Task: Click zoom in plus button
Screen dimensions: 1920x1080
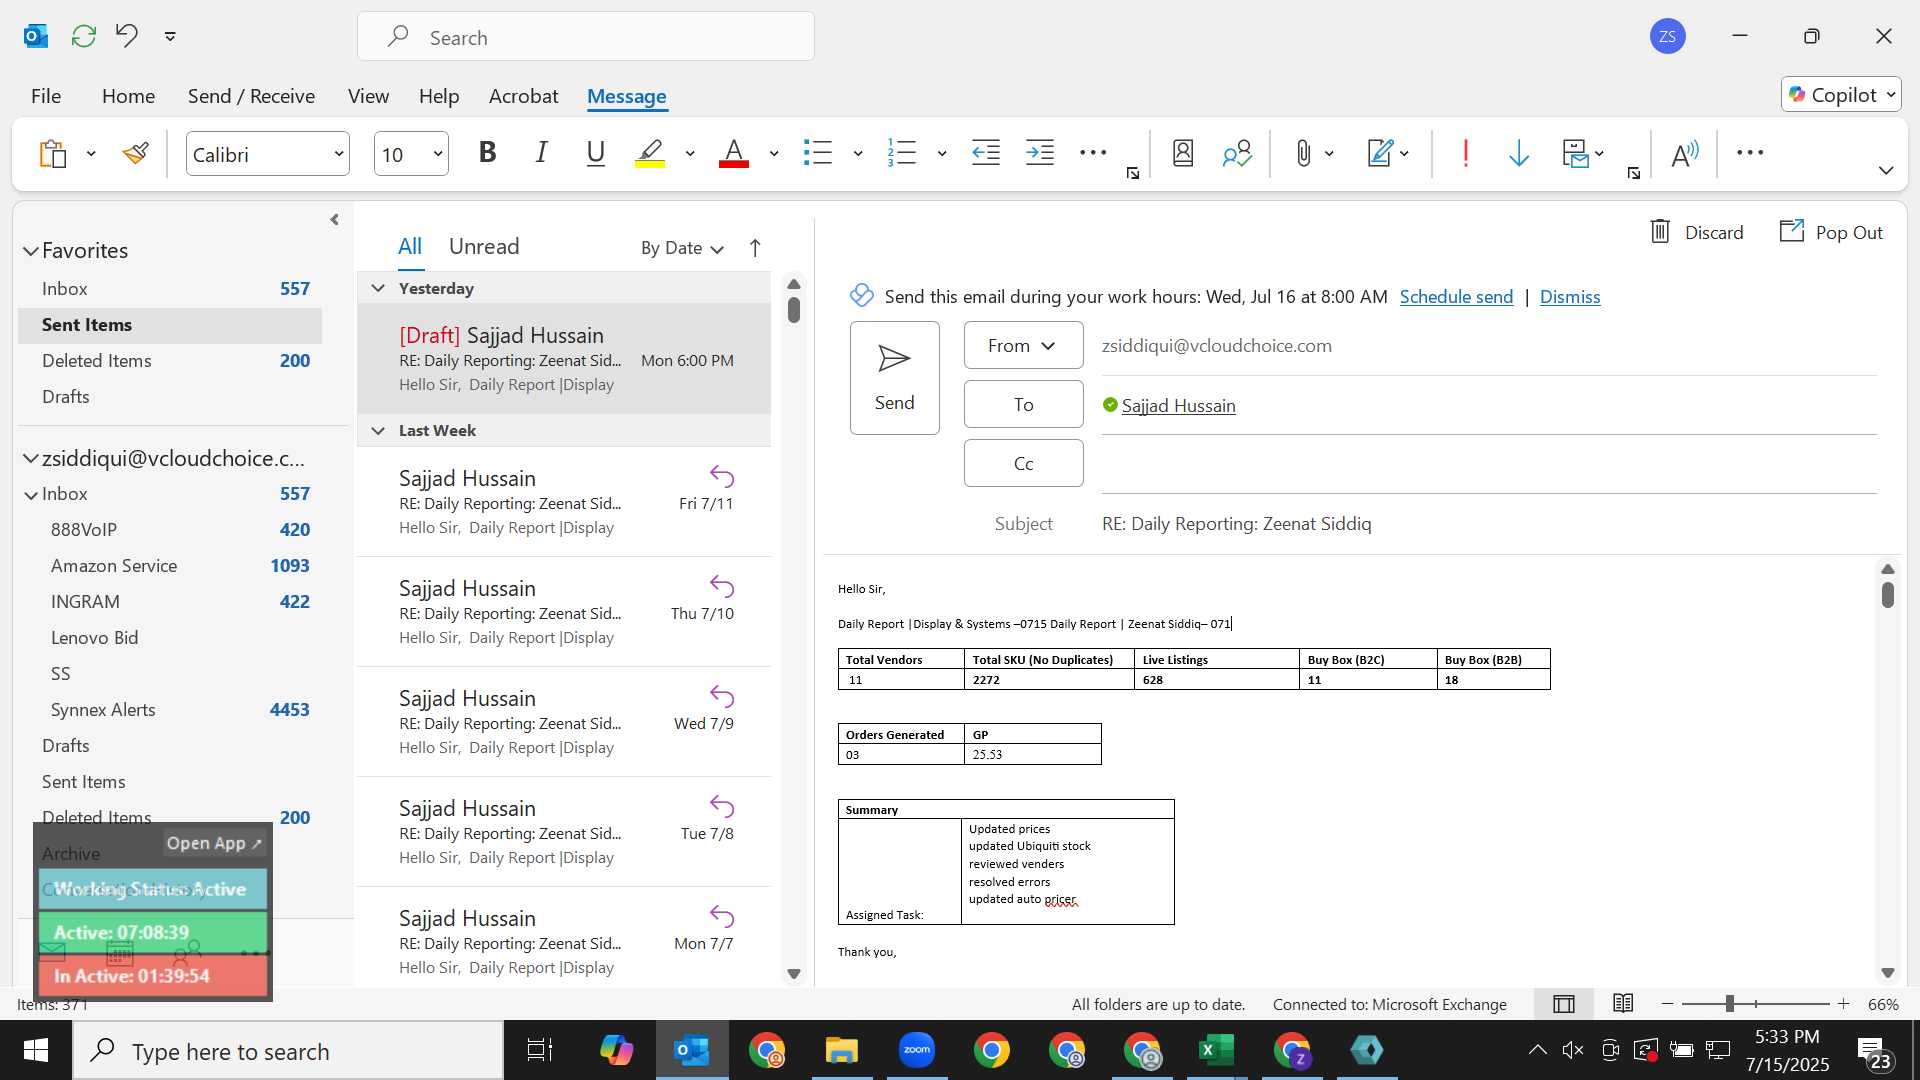Action: point(1843,1003)
